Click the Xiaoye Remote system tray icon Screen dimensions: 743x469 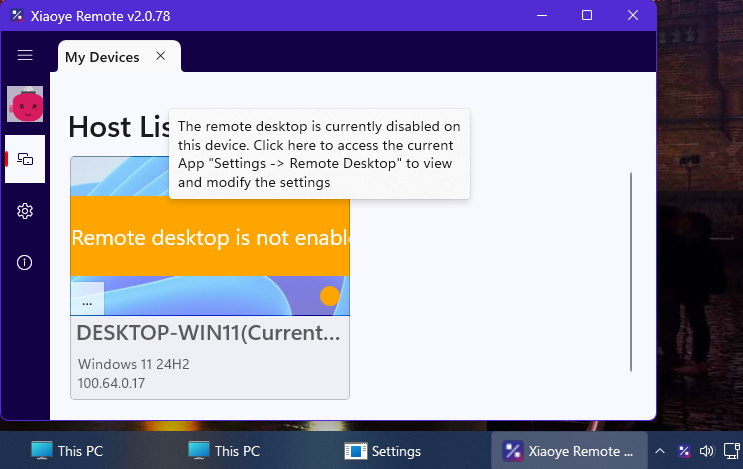coord(684,451)
